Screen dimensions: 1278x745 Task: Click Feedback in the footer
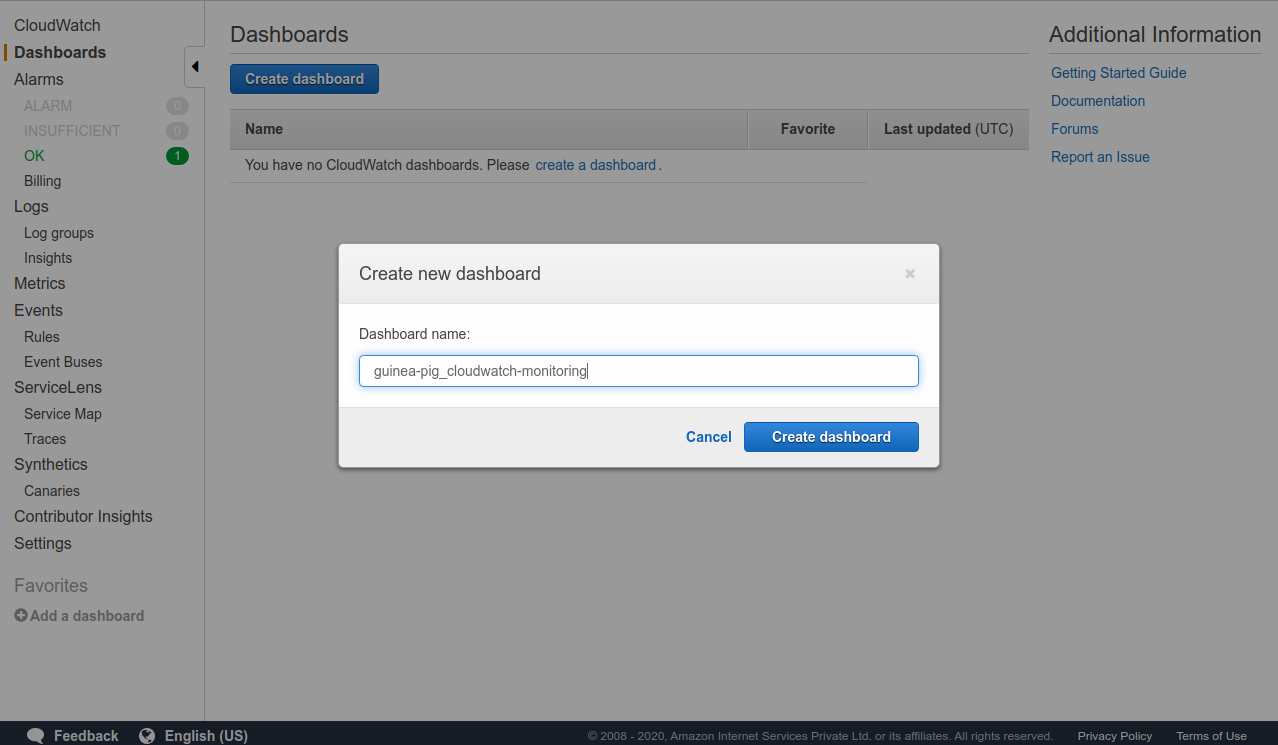tap(86, 736)
